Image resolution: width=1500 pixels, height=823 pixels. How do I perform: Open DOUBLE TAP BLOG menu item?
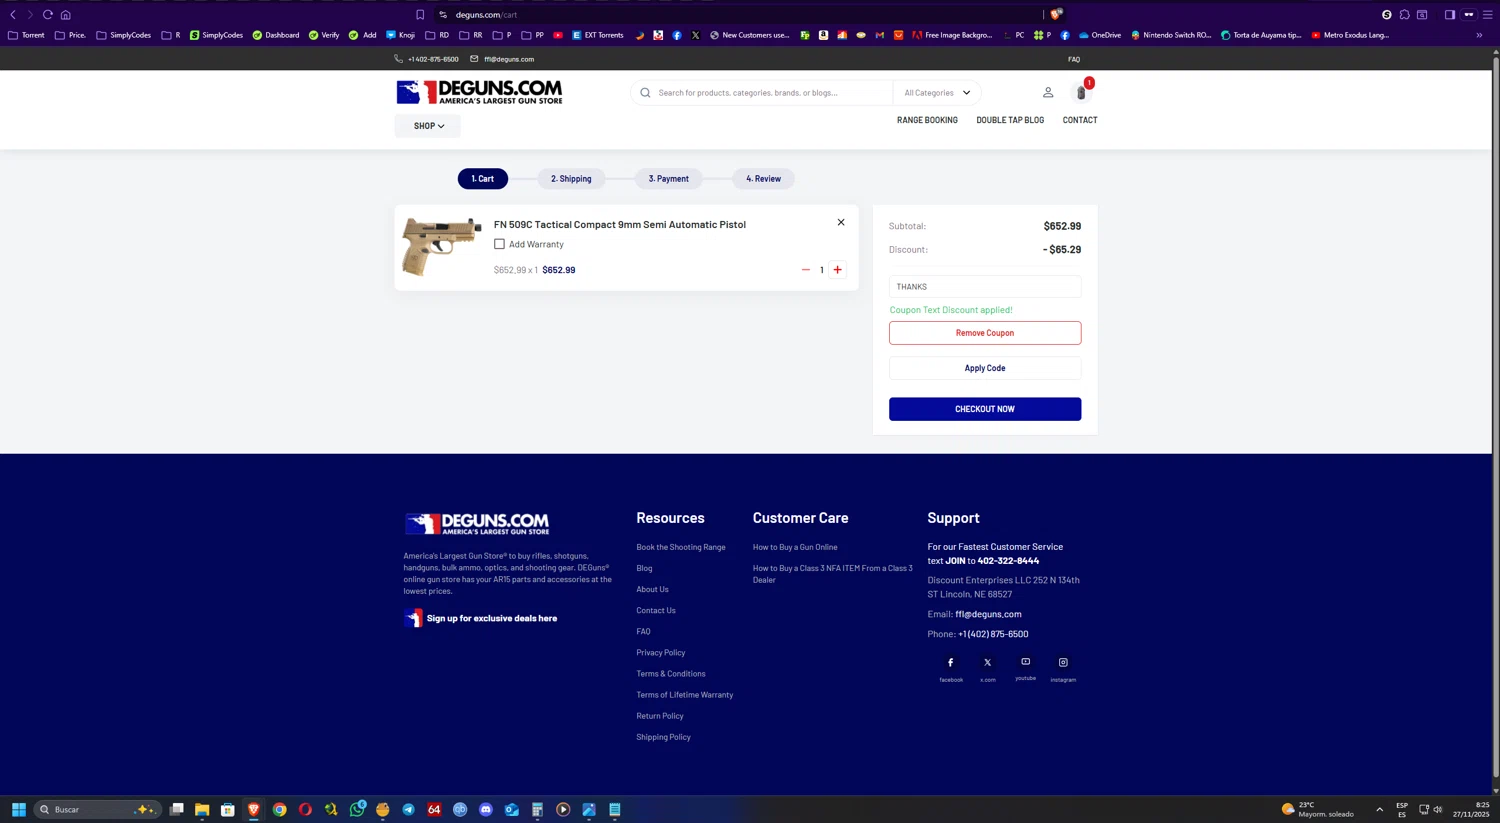point(1010,120)
